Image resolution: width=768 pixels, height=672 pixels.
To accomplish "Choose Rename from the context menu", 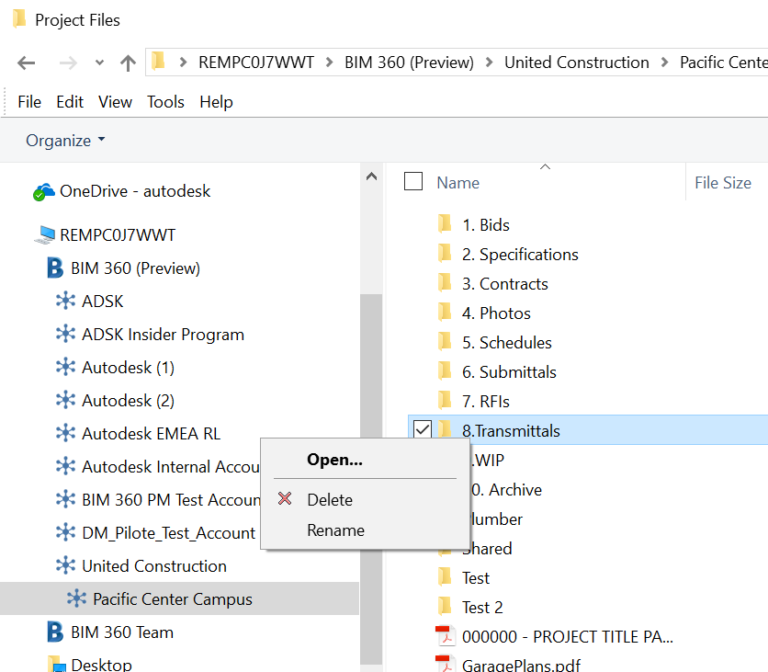I will pyautogui.click(x=335, y=530).
